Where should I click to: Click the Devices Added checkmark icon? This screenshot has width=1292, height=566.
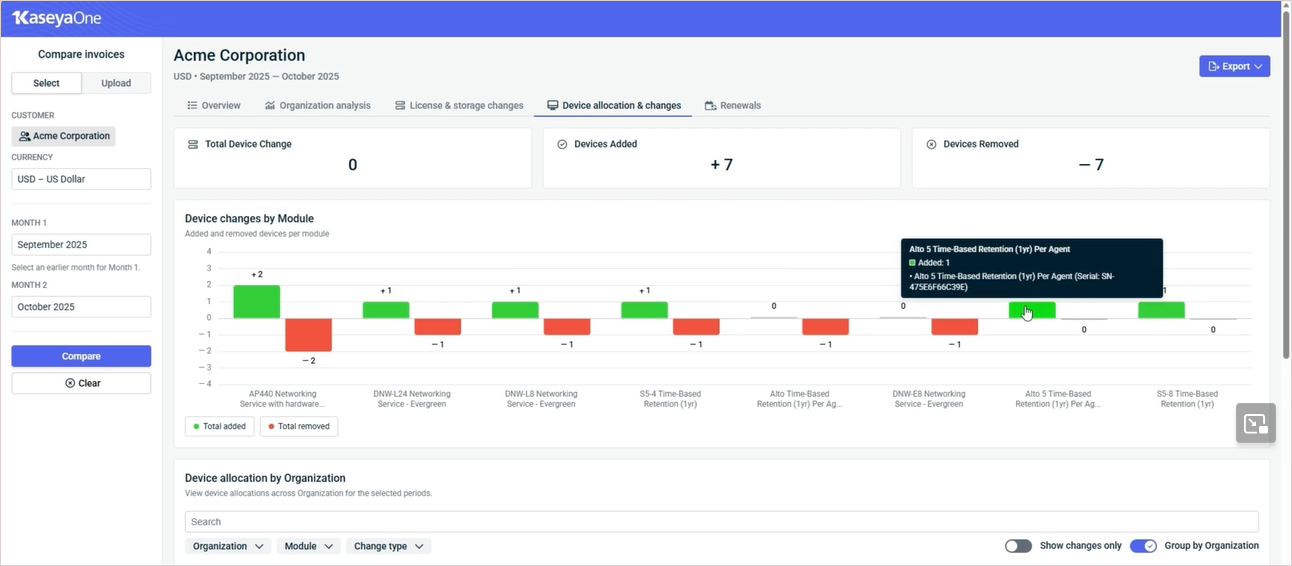click(562, 144)
